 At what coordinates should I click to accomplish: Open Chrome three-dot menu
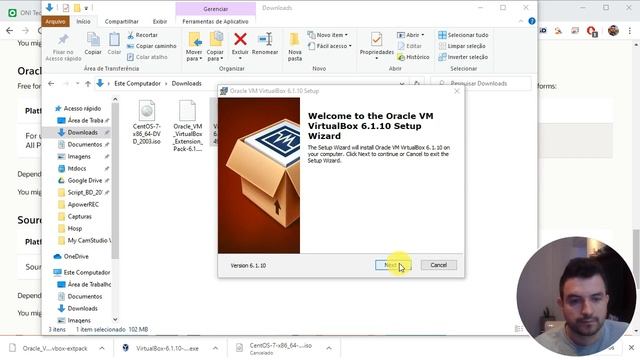(x=630, y=31)
